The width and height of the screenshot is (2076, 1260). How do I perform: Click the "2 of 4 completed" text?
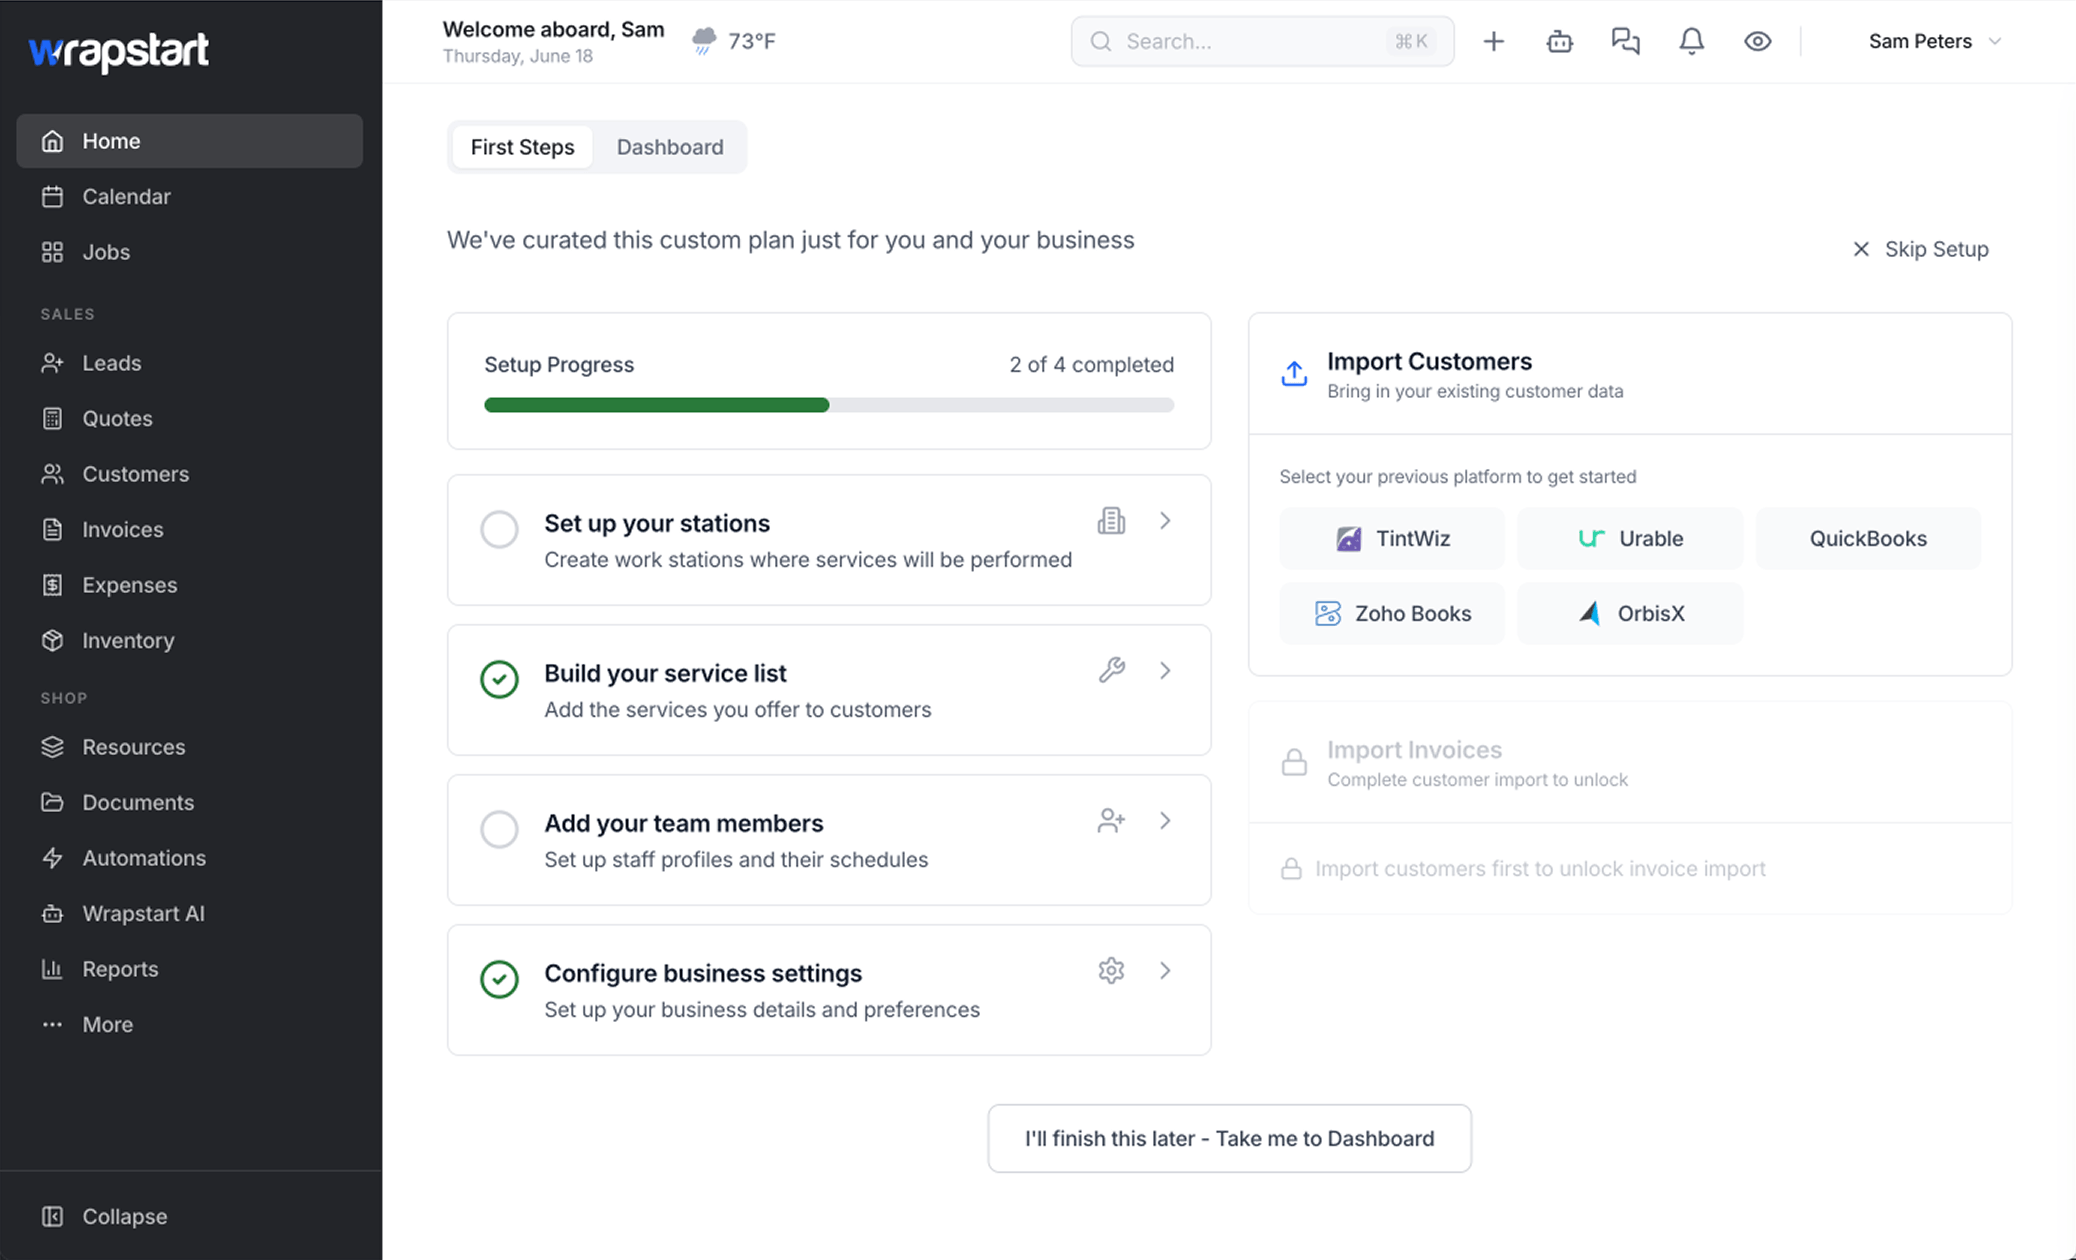click(x=1091, y=365)
